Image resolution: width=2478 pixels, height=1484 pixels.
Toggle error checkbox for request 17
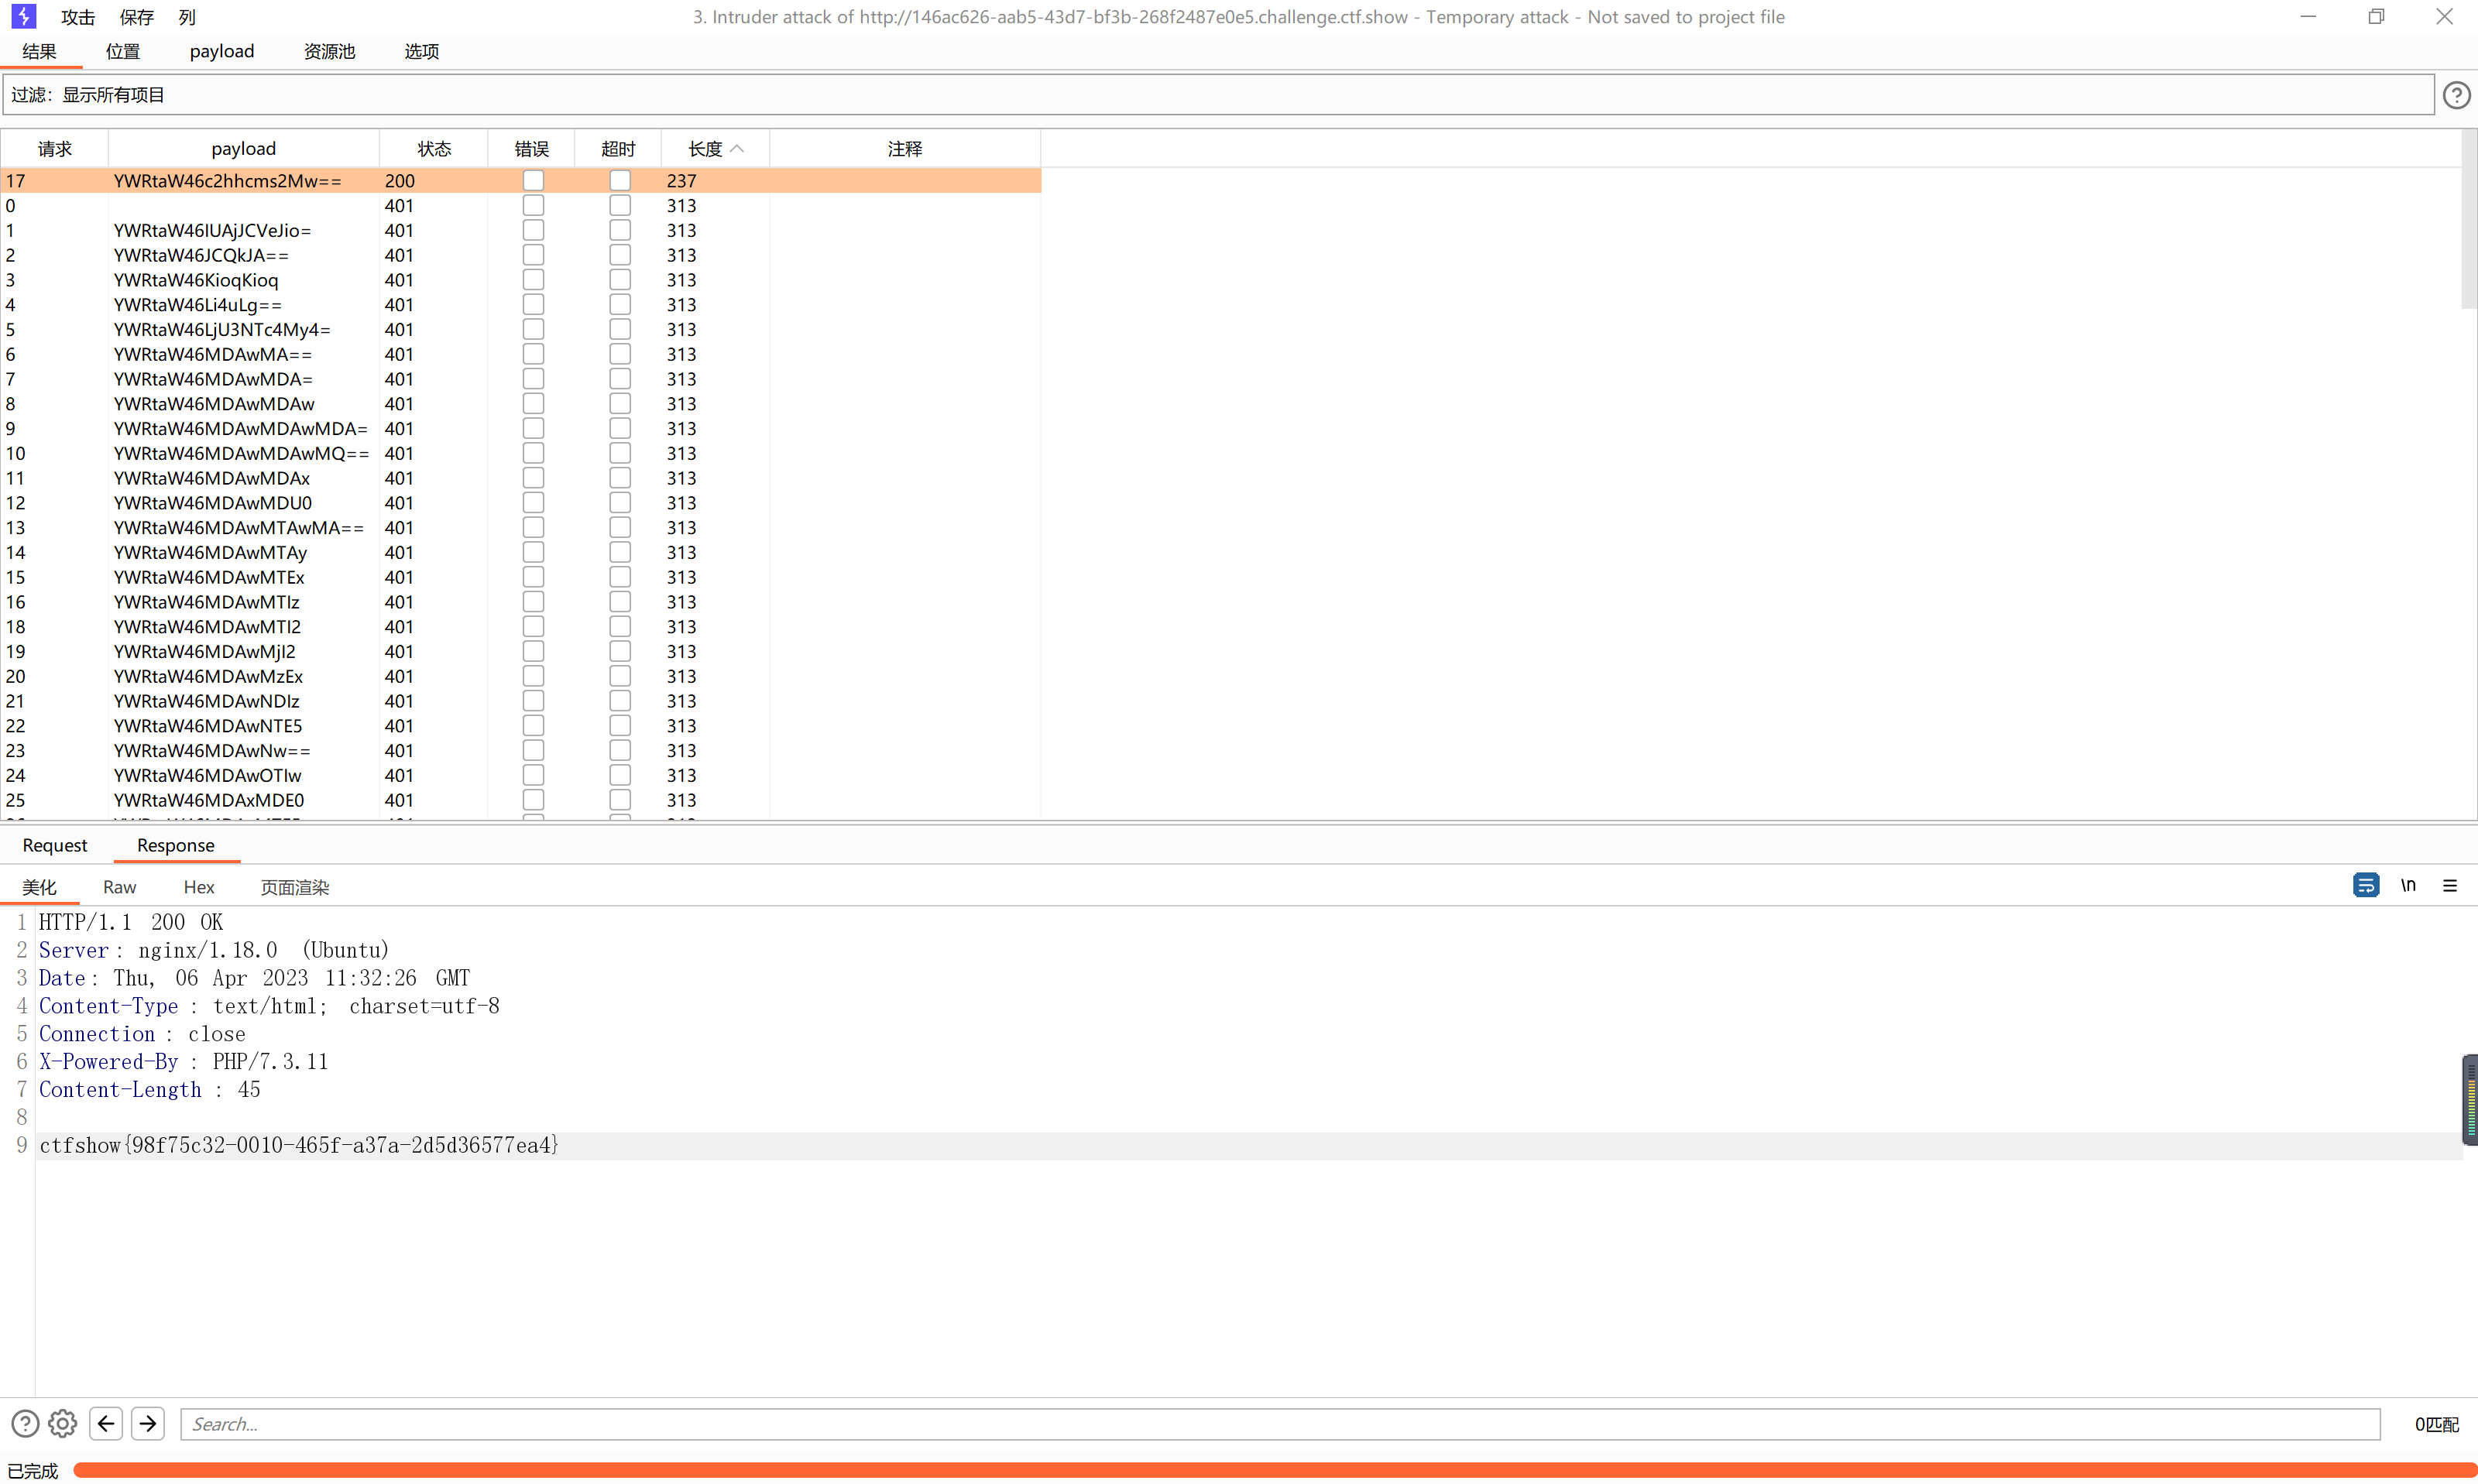533,180
